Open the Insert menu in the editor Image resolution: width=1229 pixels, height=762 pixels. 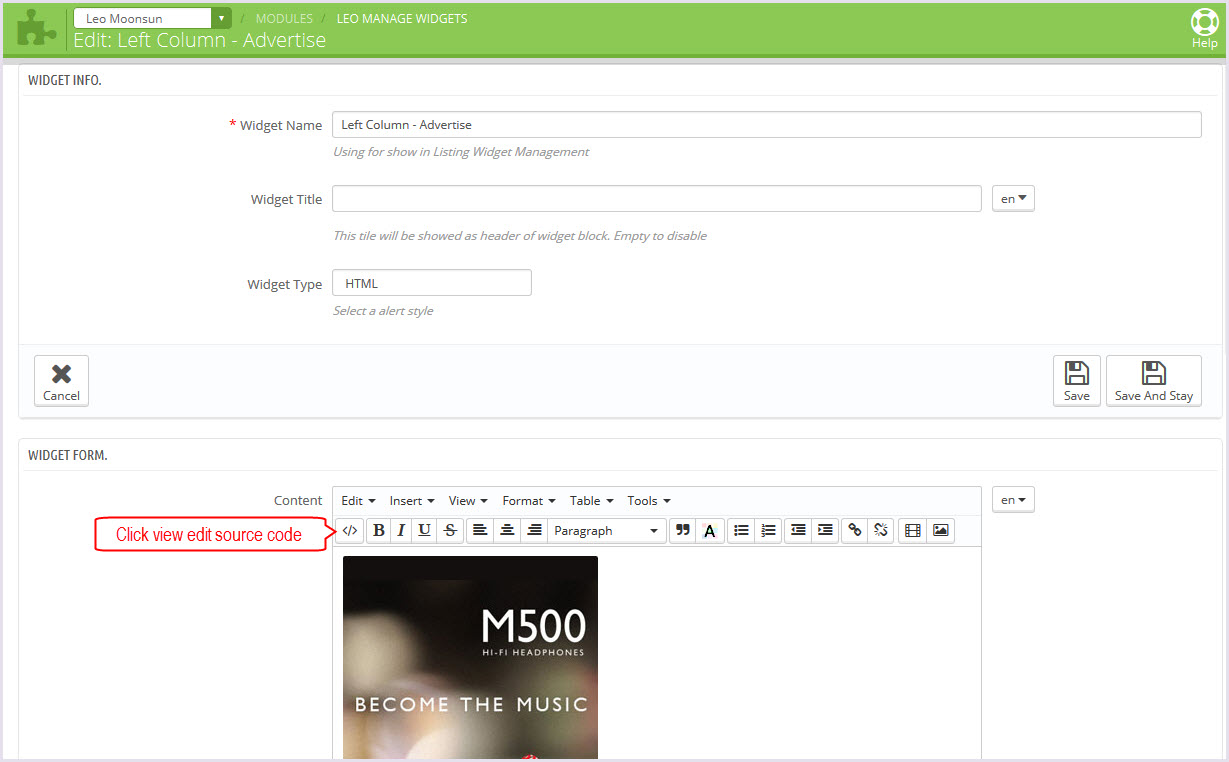(412, 501)
